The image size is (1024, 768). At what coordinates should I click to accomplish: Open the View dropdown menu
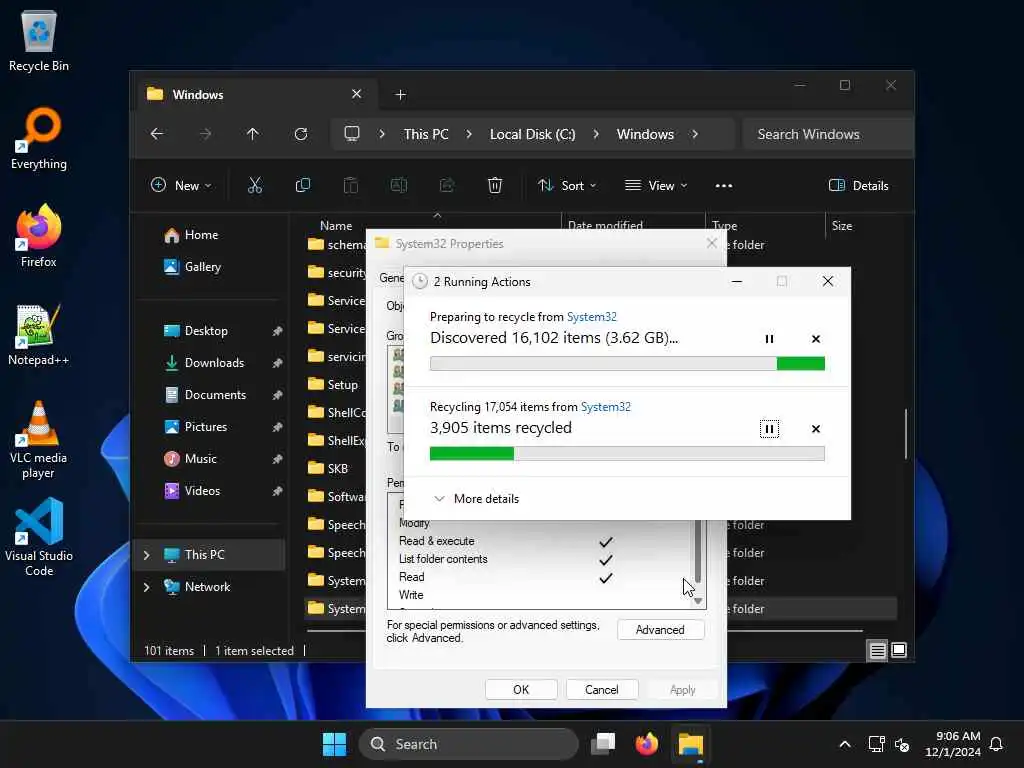tap(656, 185)
